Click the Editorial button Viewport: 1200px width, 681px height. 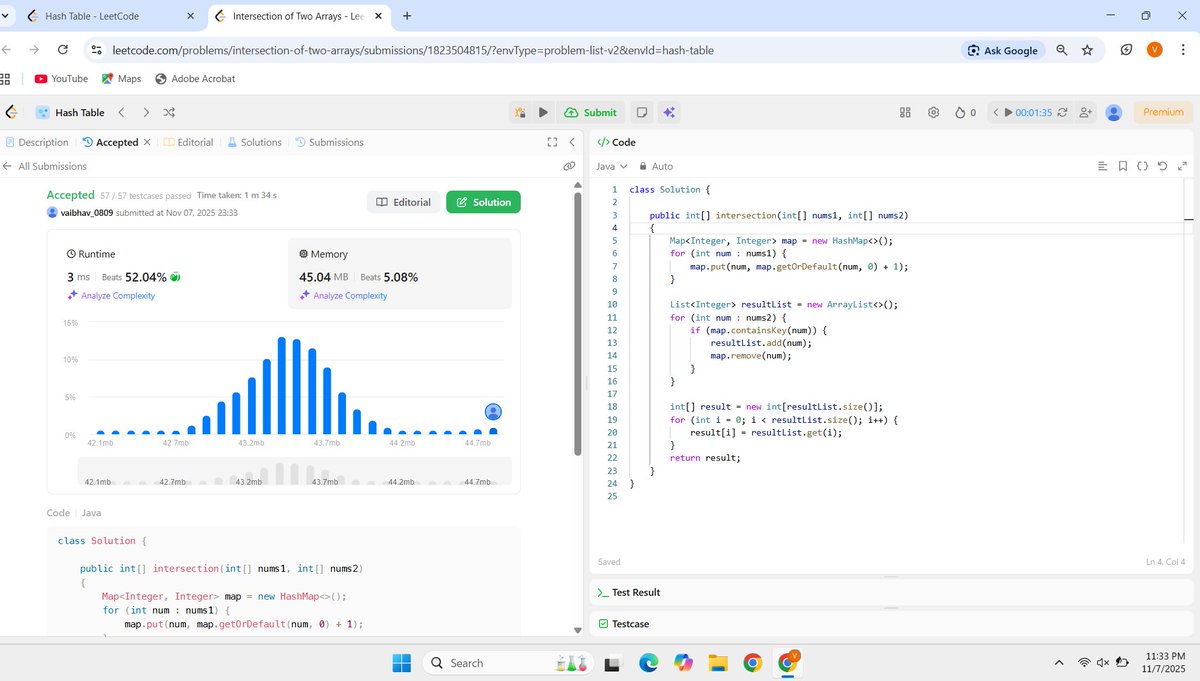point(403,202)
